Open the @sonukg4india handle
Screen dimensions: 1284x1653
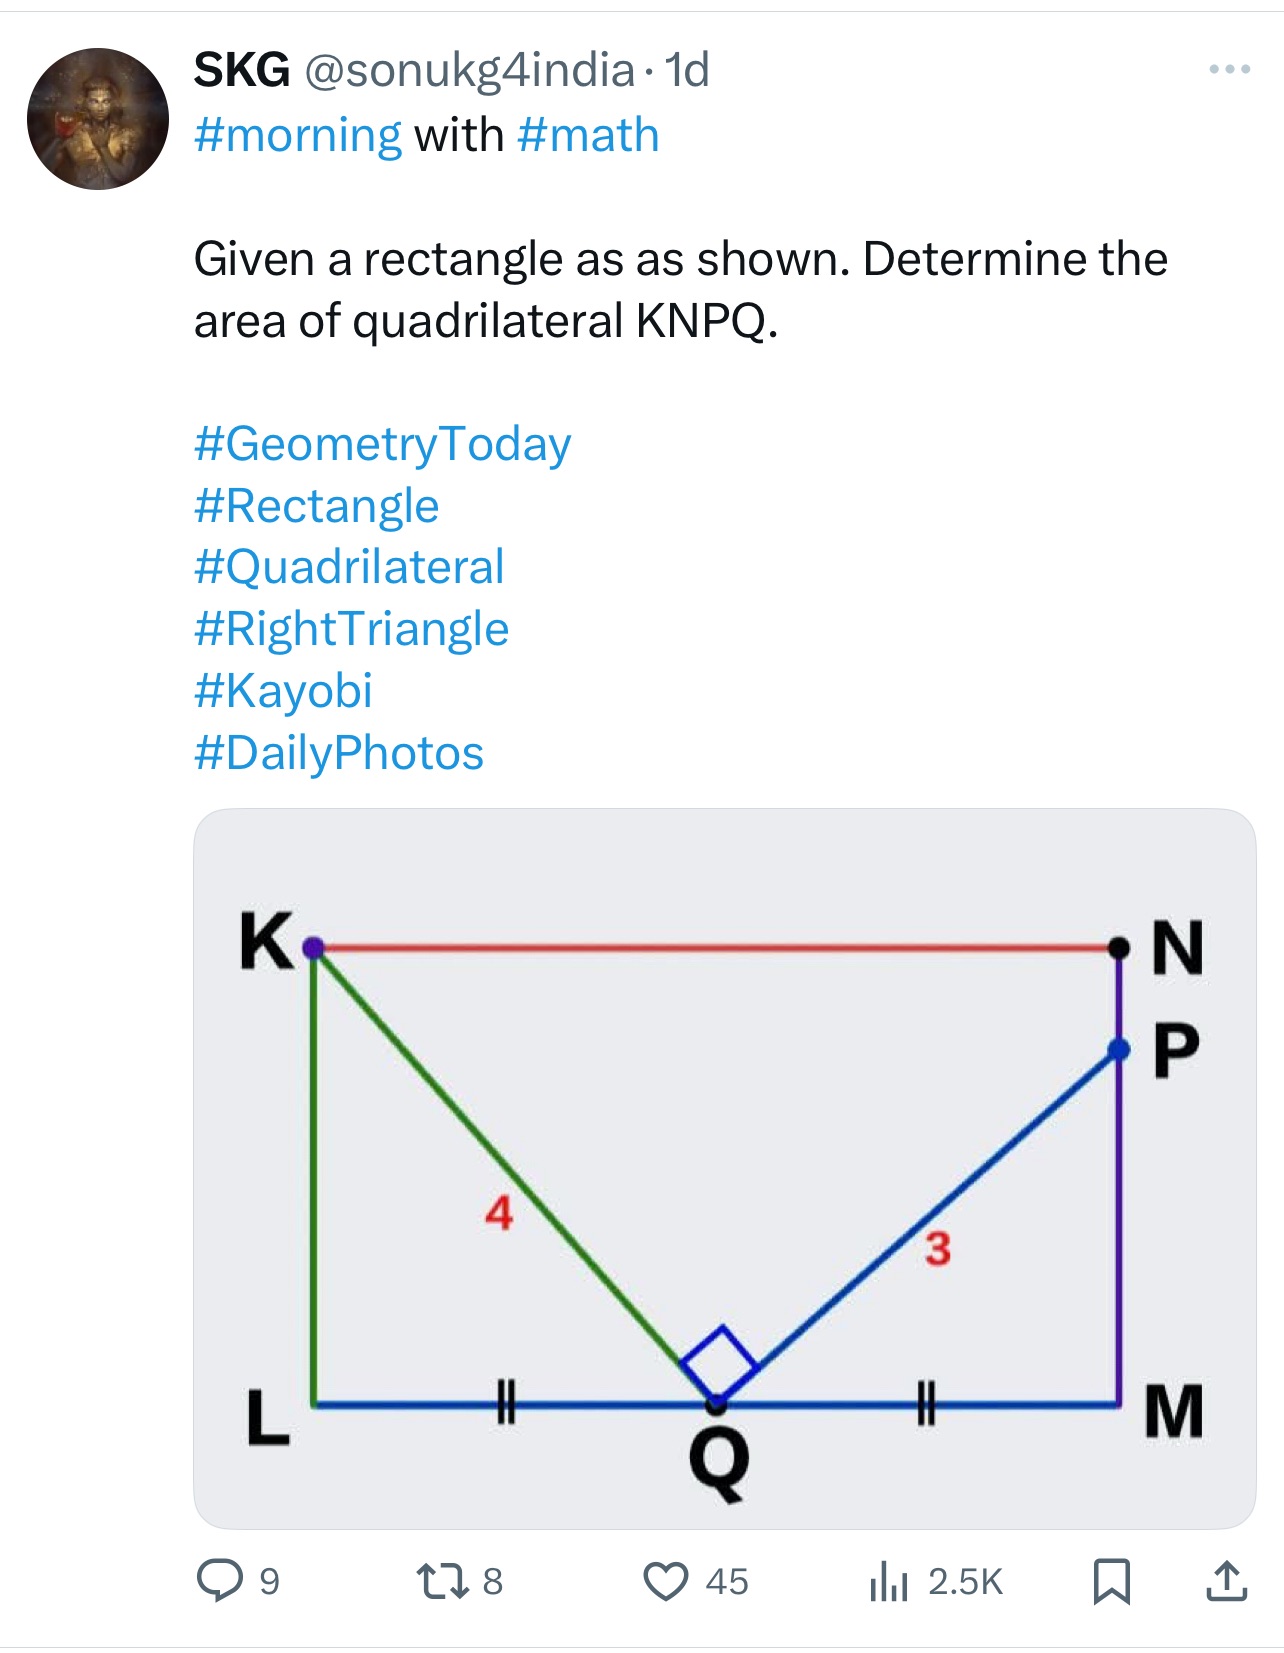point(469,71)
